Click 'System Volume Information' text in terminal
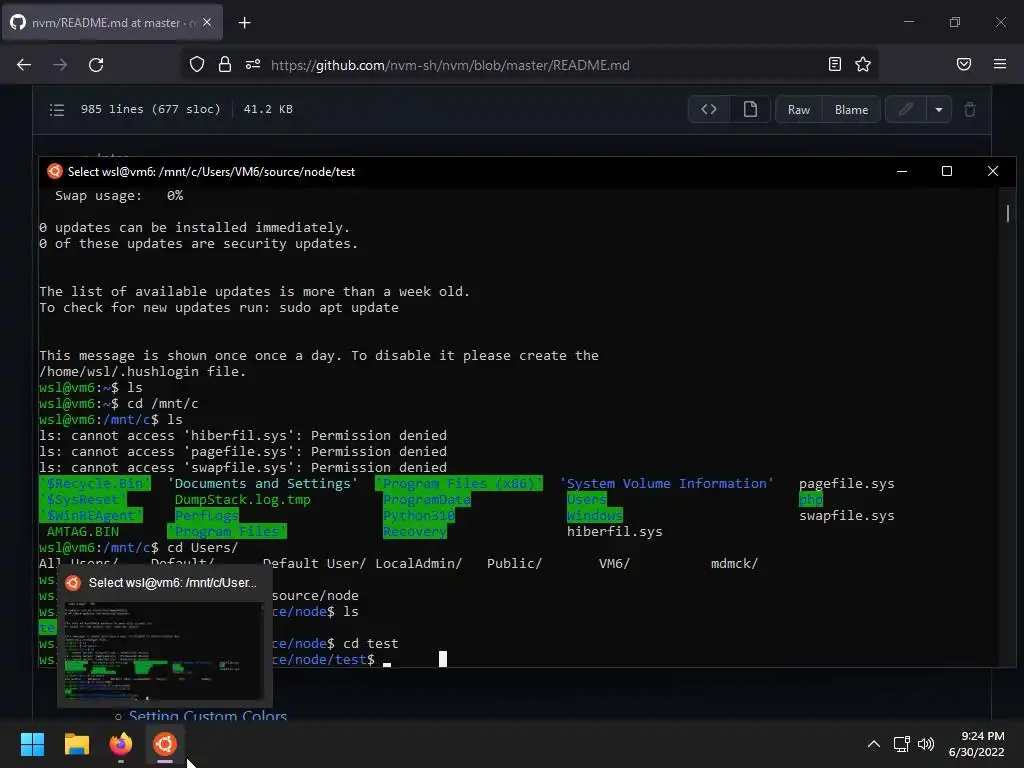This screenshot has width=1024, height=768. [666, 483]
